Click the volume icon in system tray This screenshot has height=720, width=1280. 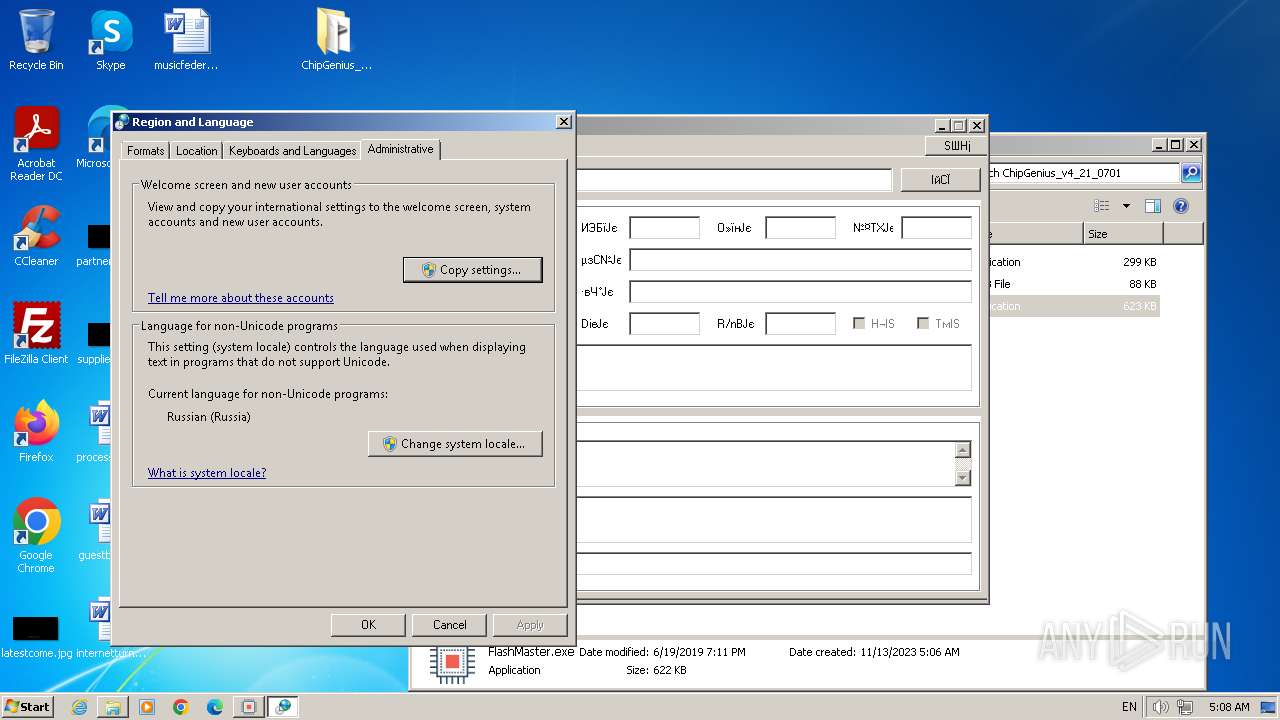[x=1161, y=707]
